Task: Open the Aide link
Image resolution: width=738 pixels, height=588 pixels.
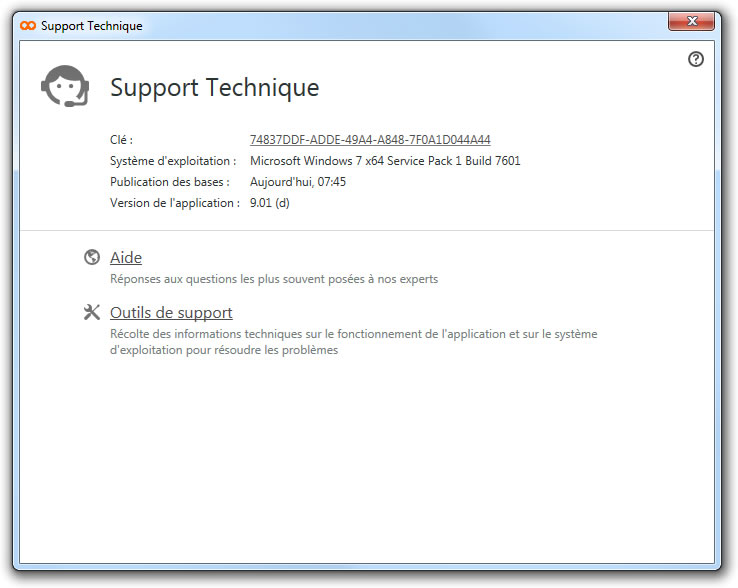Action: (126, 258)
